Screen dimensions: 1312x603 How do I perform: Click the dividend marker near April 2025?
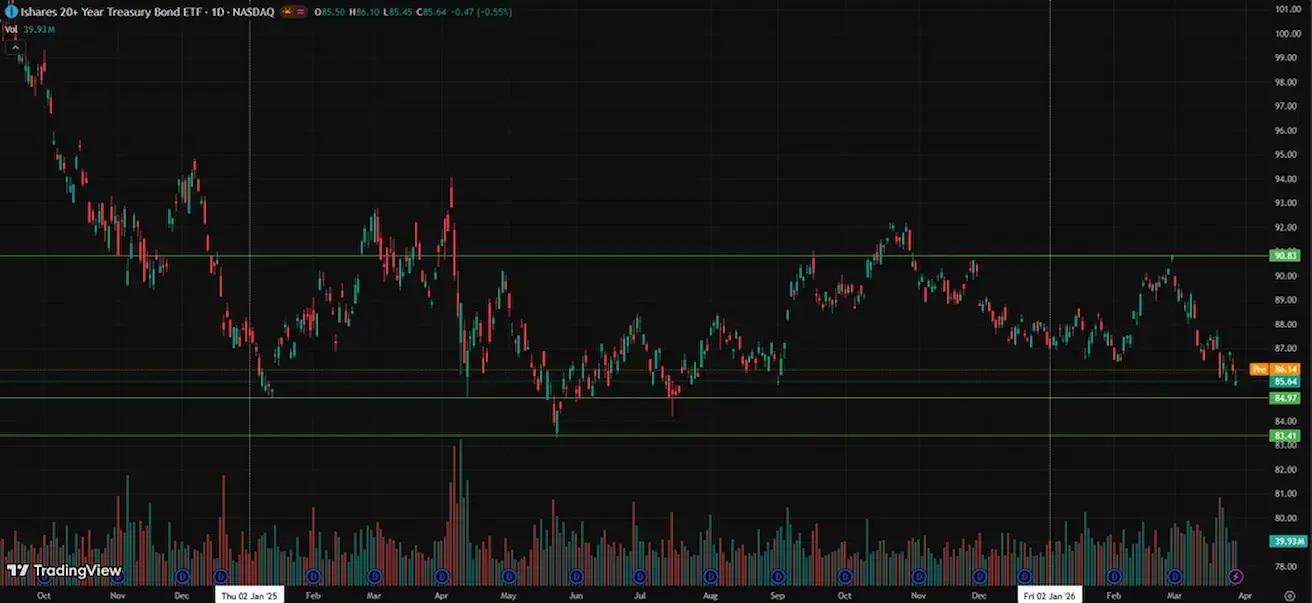click(x=441, y=576)
